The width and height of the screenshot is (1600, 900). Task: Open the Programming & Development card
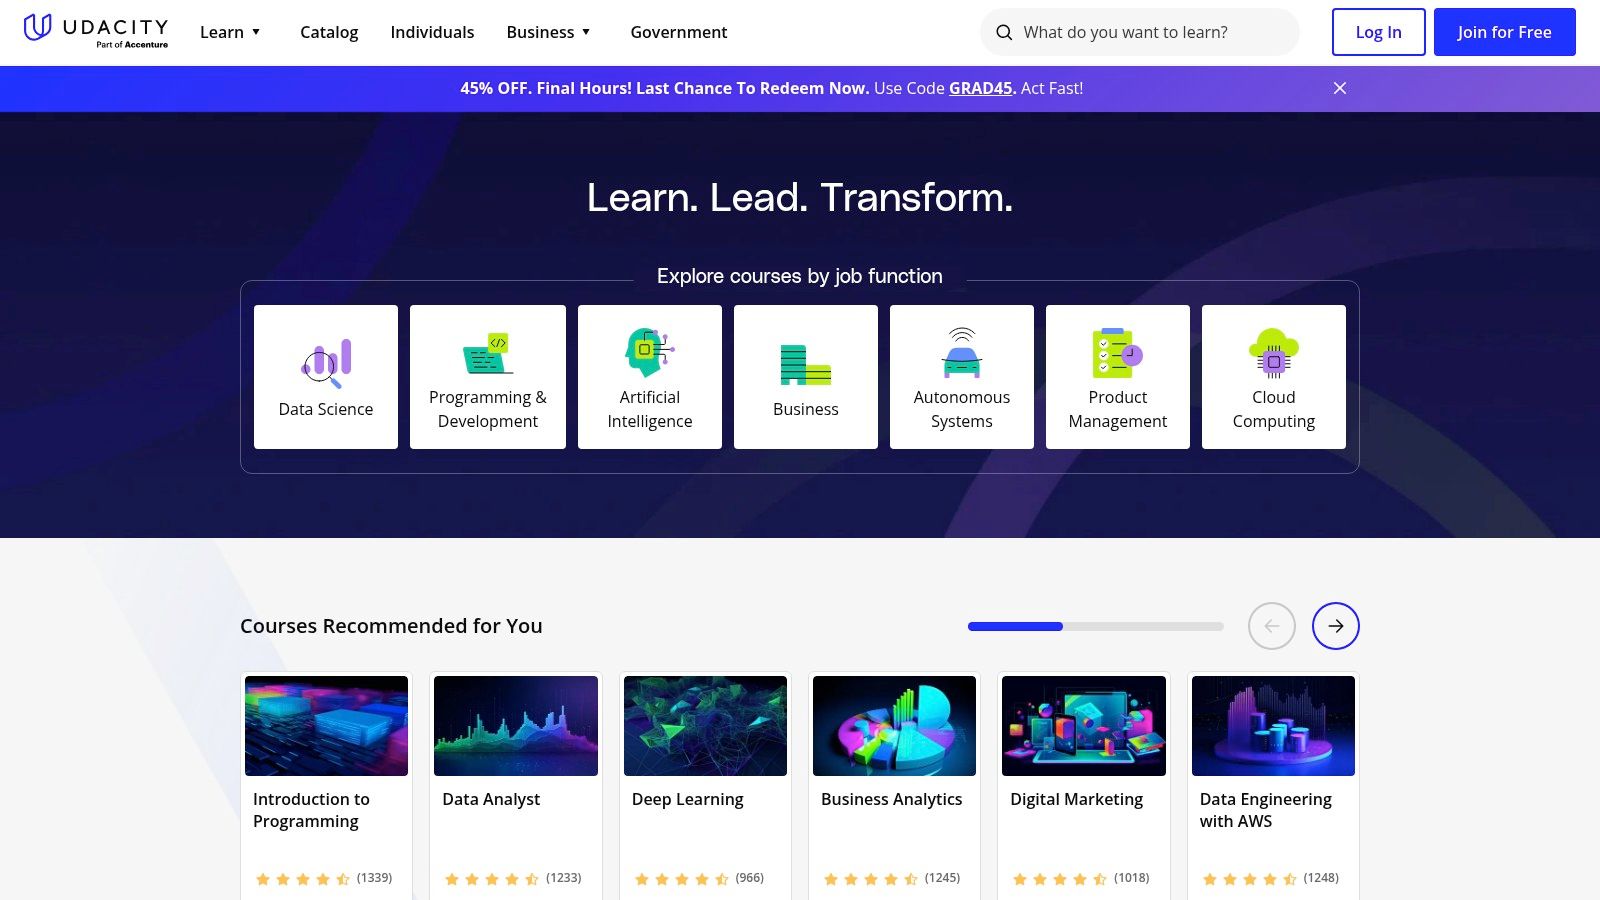pyautogui.click(x=488, y=377)
